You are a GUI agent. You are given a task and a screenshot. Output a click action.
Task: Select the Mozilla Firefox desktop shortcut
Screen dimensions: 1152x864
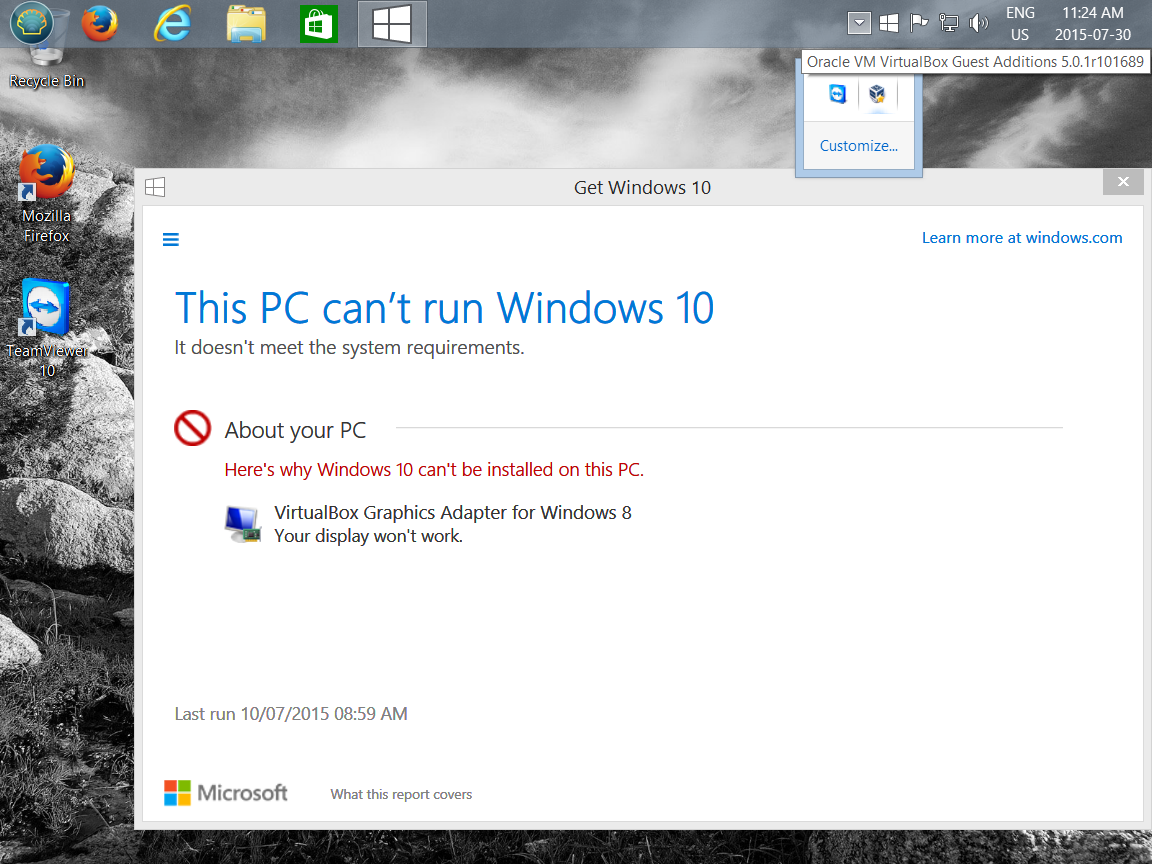coord(46,195)
